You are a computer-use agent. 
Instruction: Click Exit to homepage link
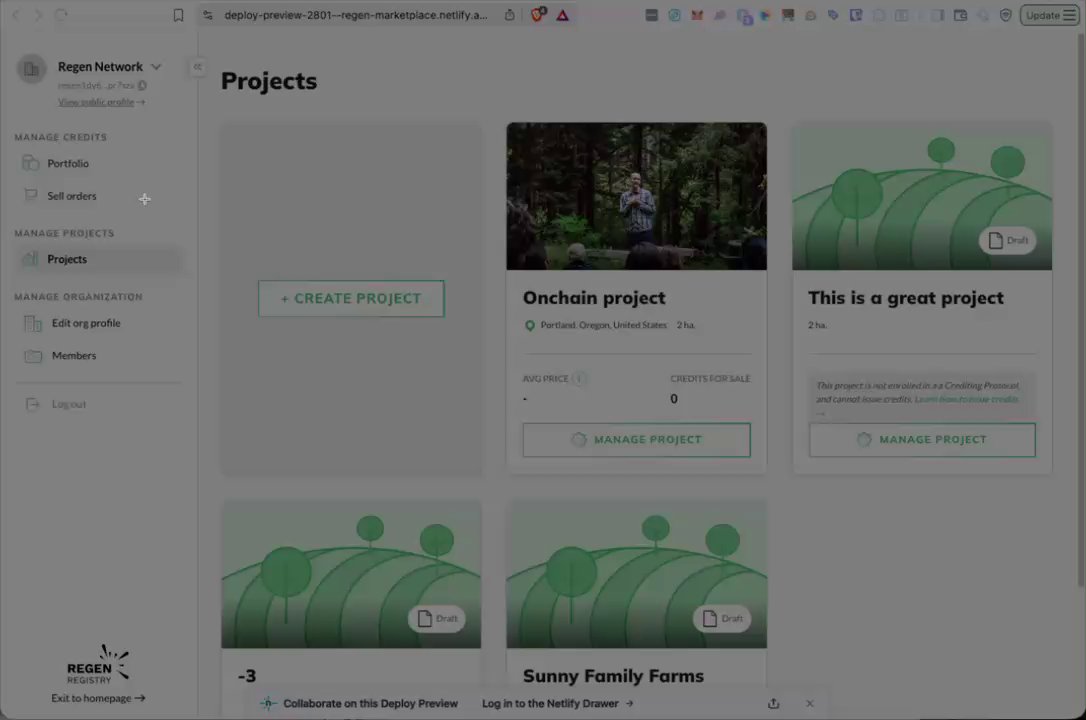[98, 698]
